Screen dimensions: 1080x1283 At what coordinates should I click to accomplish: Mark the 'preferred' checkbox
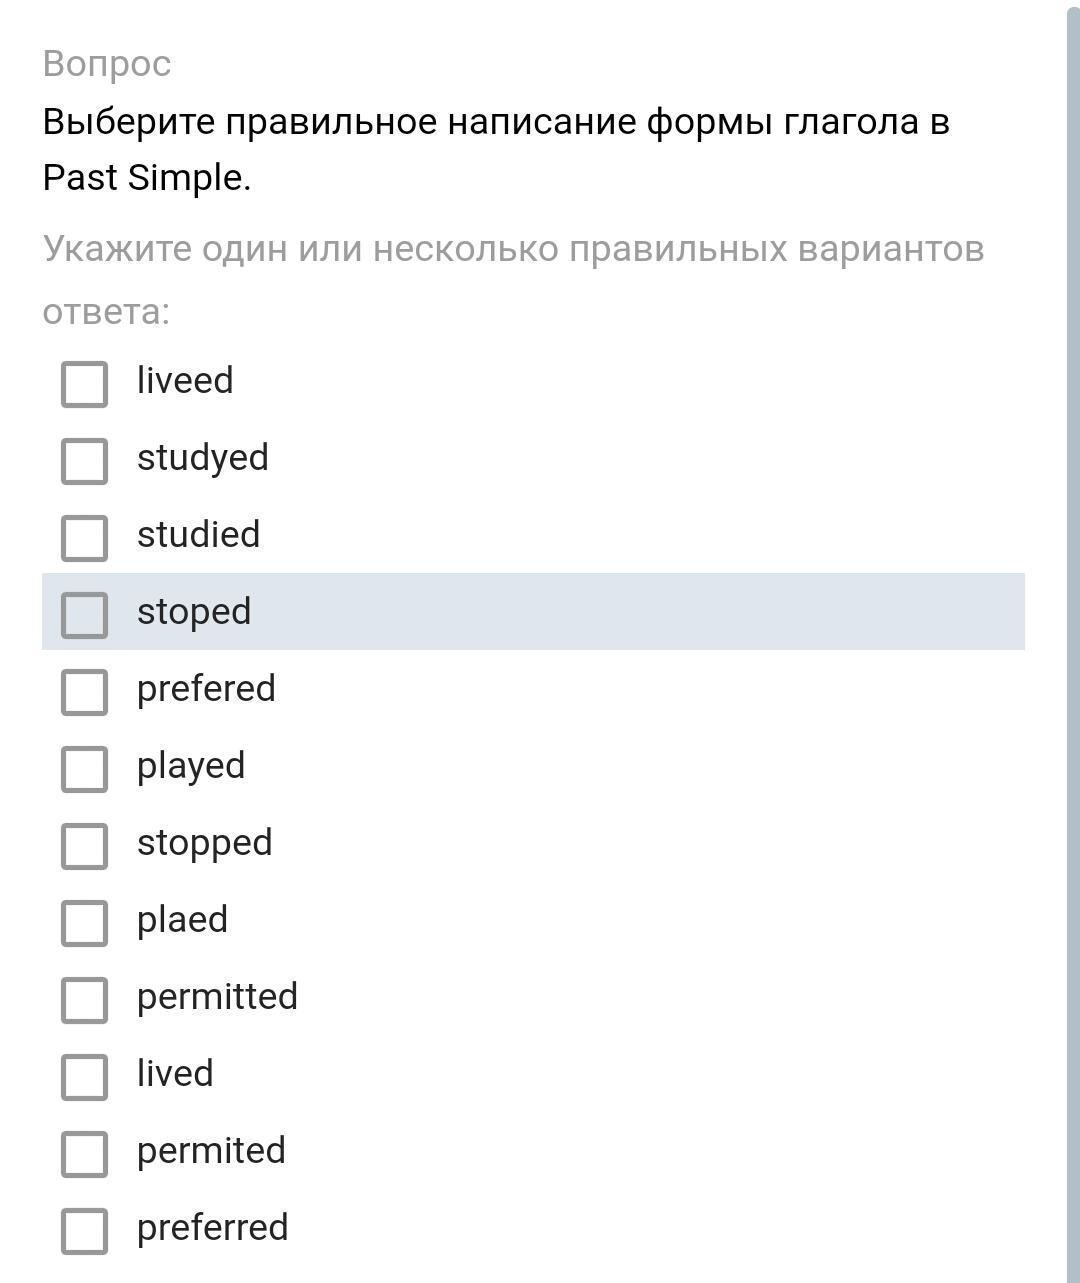84,1231
